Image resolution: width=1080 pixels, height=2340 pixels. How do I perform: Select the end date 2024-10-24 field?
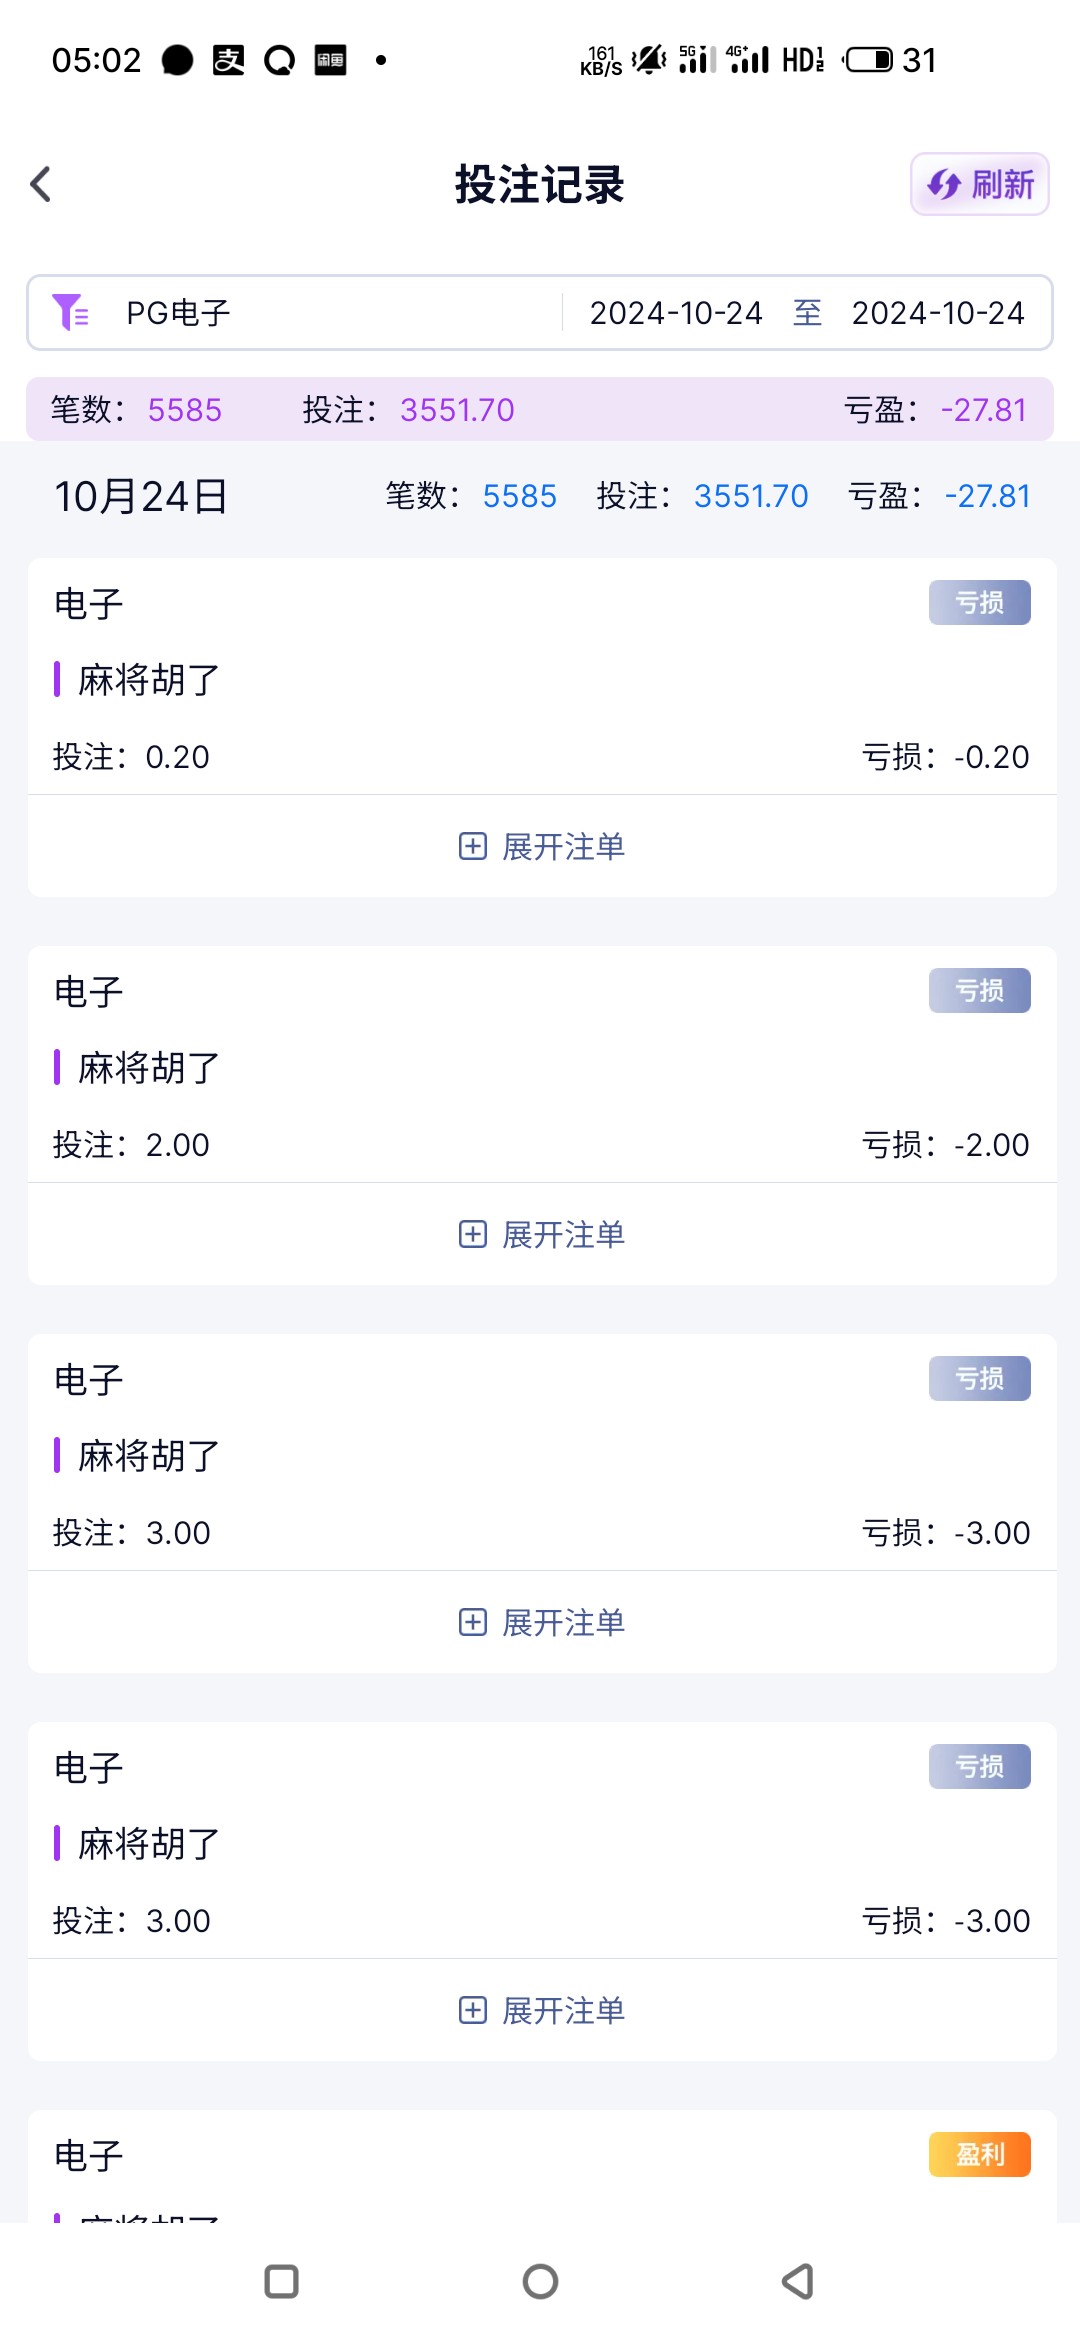tap(938, 313)
